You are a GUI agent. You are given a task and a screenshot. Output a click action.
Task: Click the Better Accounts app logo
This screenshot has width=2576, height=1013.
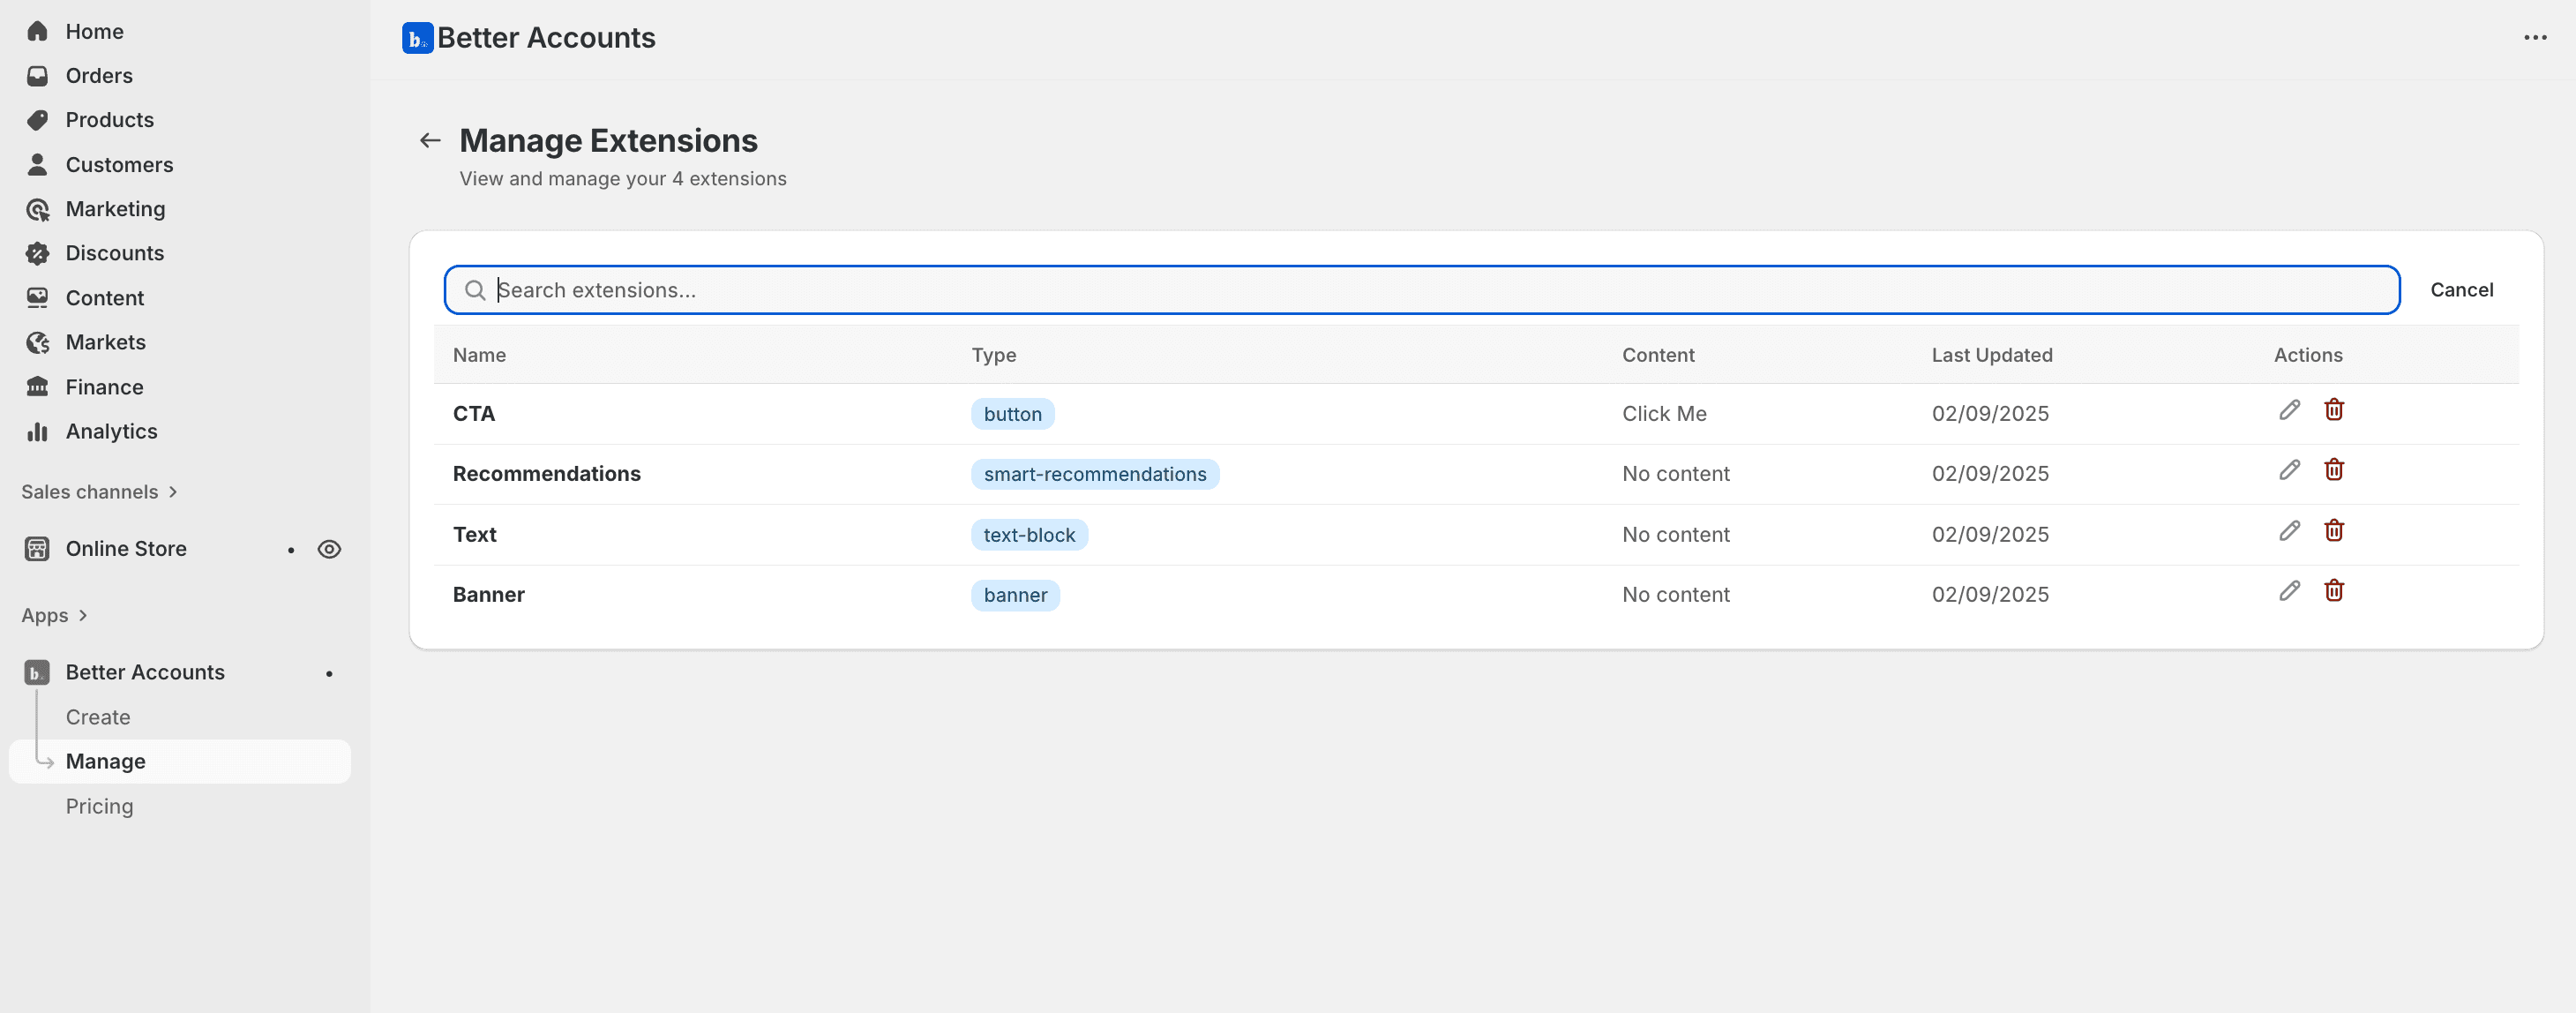[417, 38]
